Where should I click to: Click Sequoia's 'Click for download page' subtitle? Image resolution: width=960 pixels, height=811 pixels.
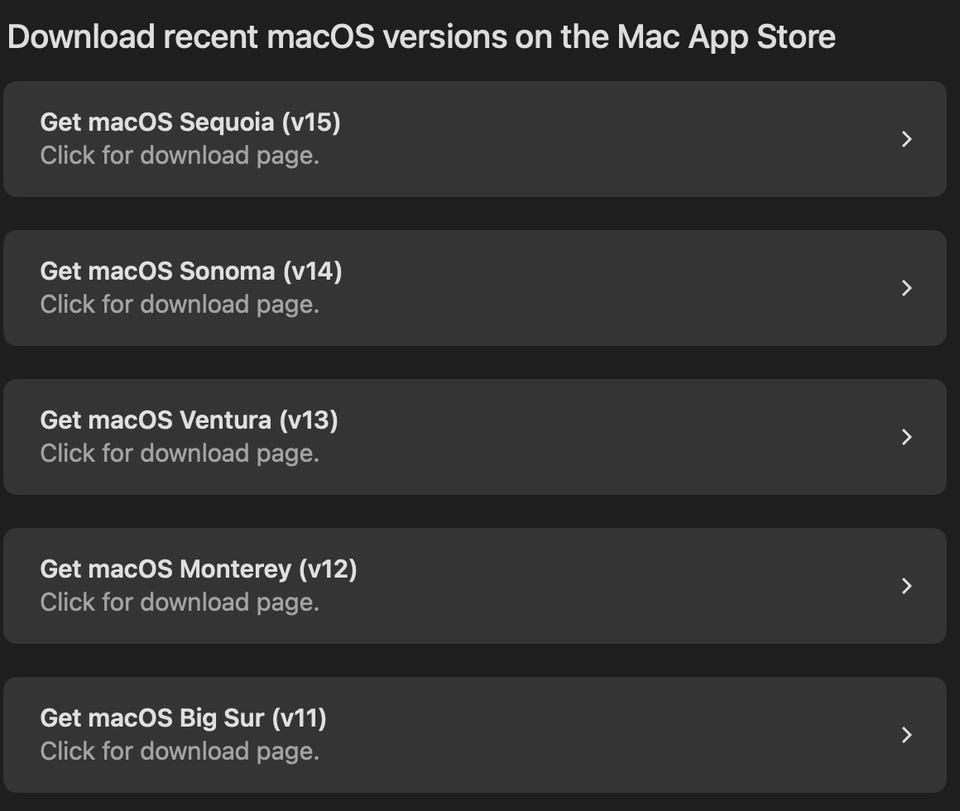(x=180, y=156)
